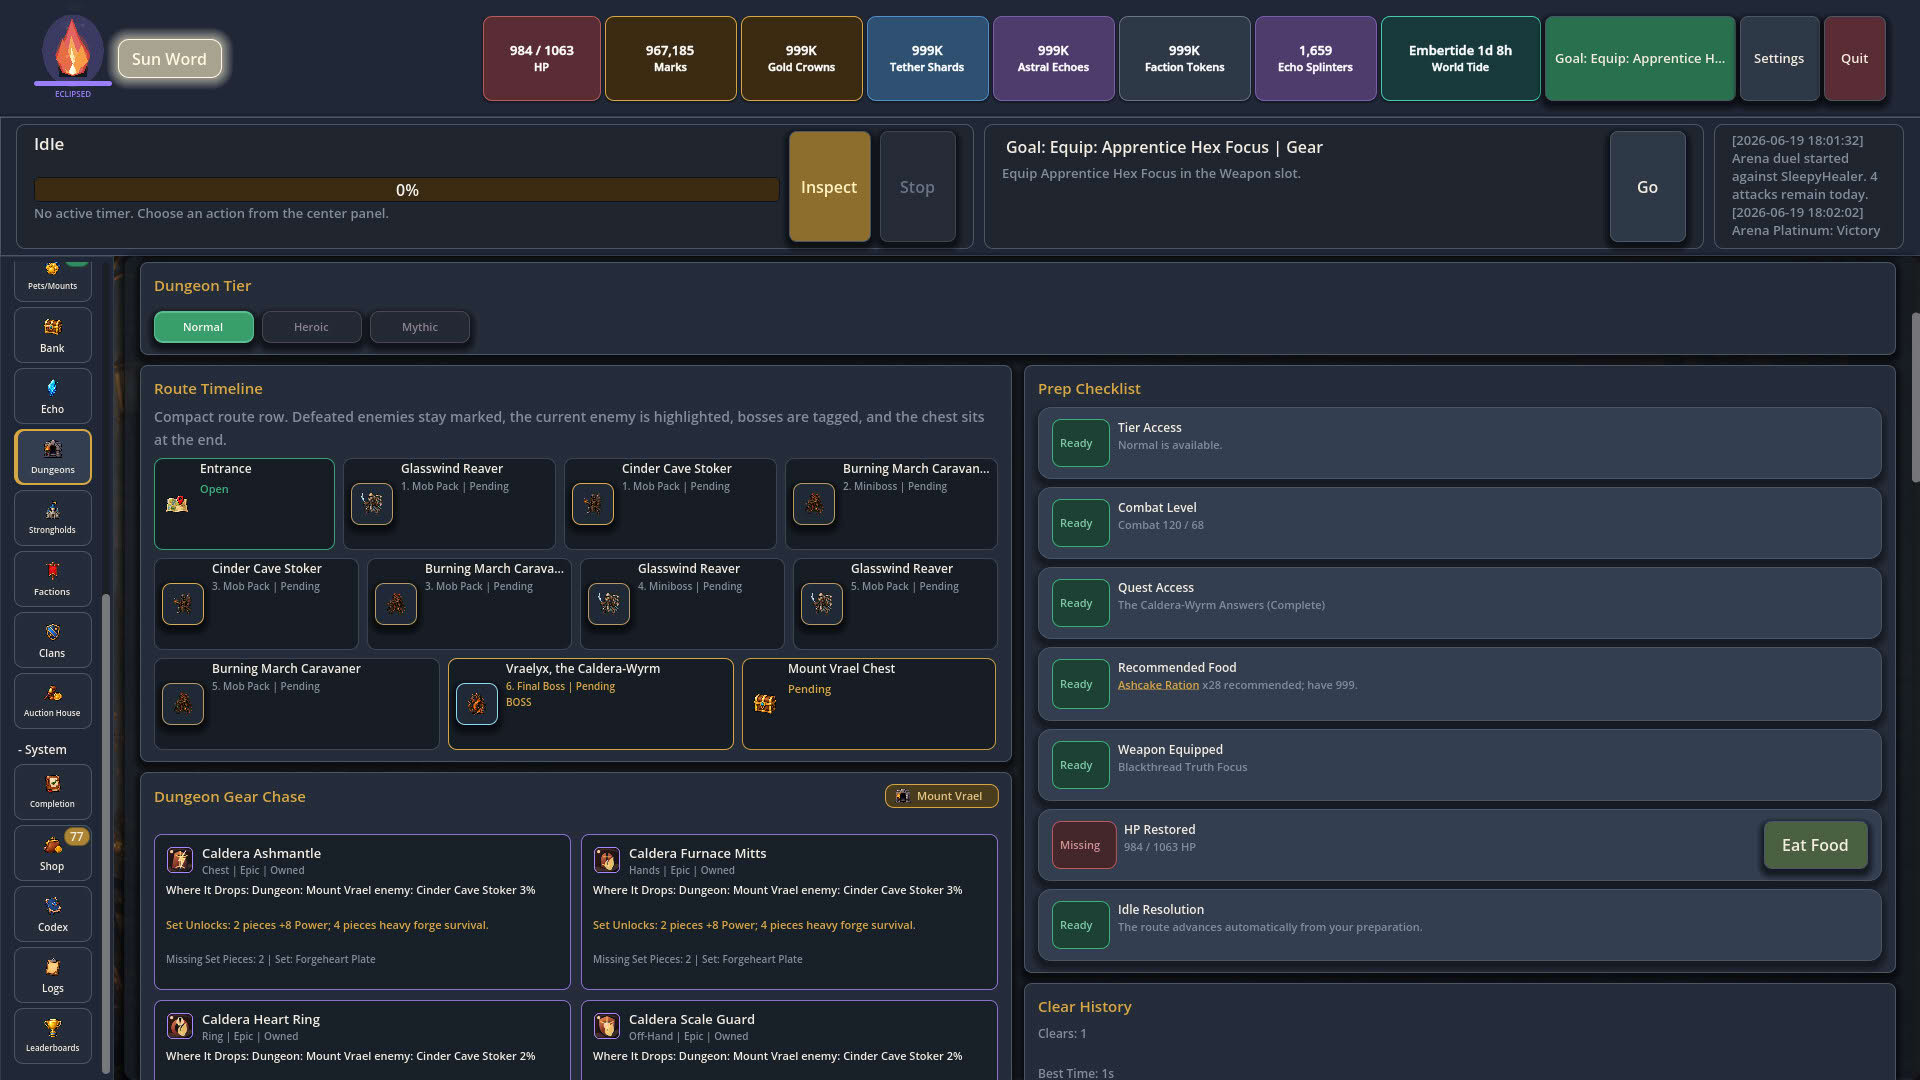Click the main panel vertical scrollbar
The height and width of the screenshot is (1080, 1920).
pos(1914,400)
